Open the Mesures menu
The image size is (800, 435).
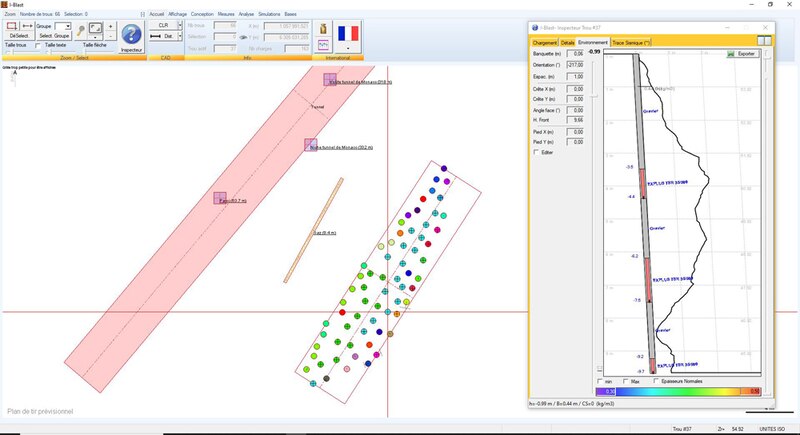coord(226,14)
